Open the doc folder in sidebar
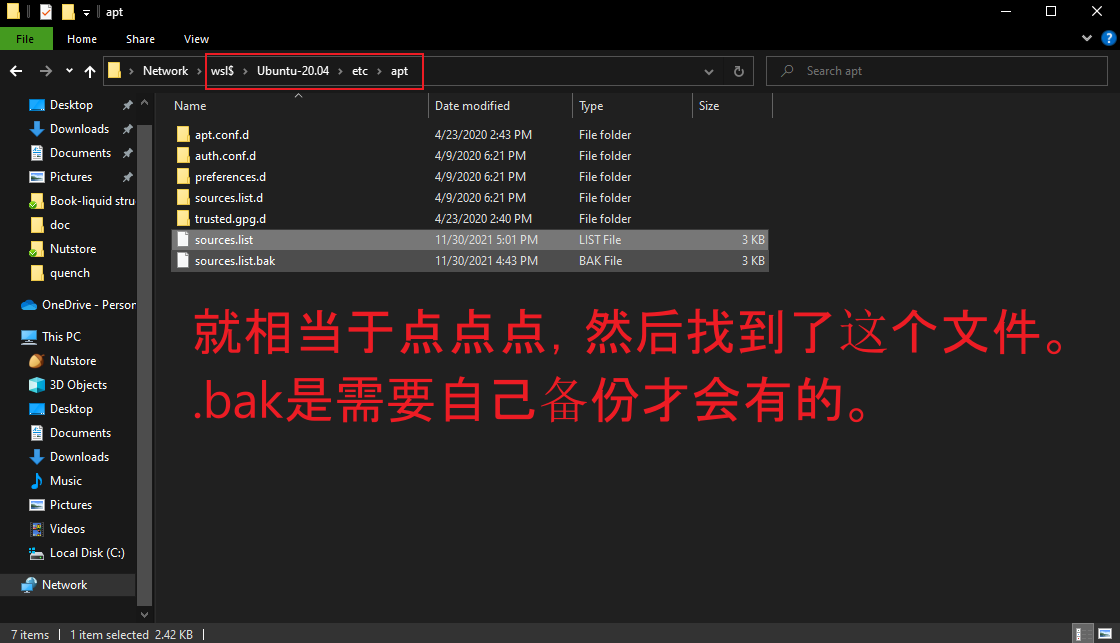Image resolution: width=1120 pixels, height=643 pixels. pos(59,225)
